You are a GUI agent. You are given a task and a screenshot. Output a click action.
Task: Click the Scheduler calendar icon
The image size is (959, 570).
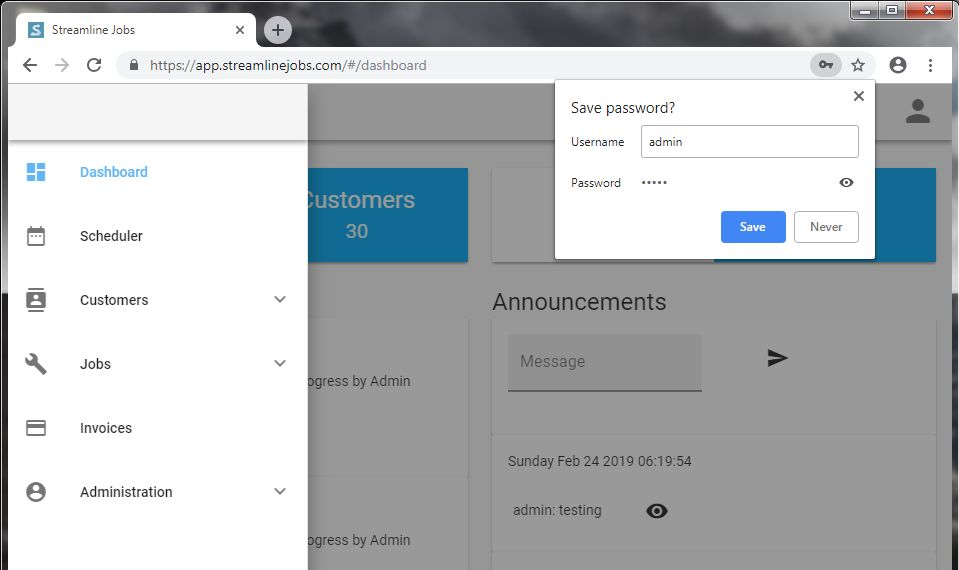point(36,236)
